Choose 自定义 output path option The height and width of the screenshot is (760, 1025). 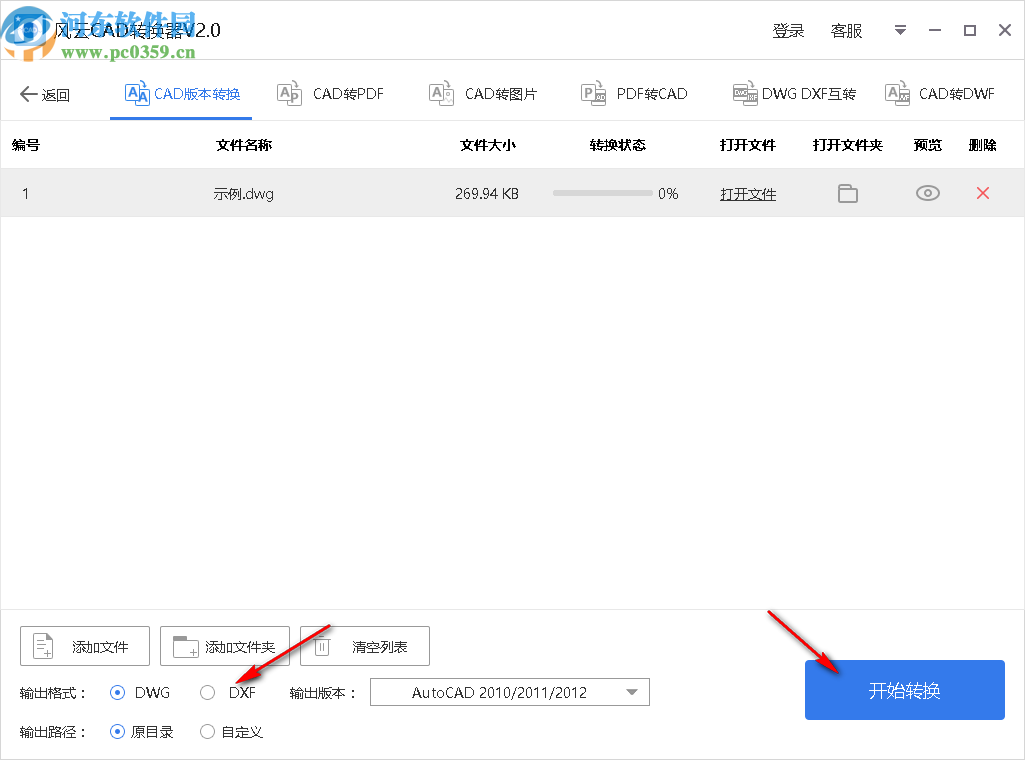click(x=207, y=731)
